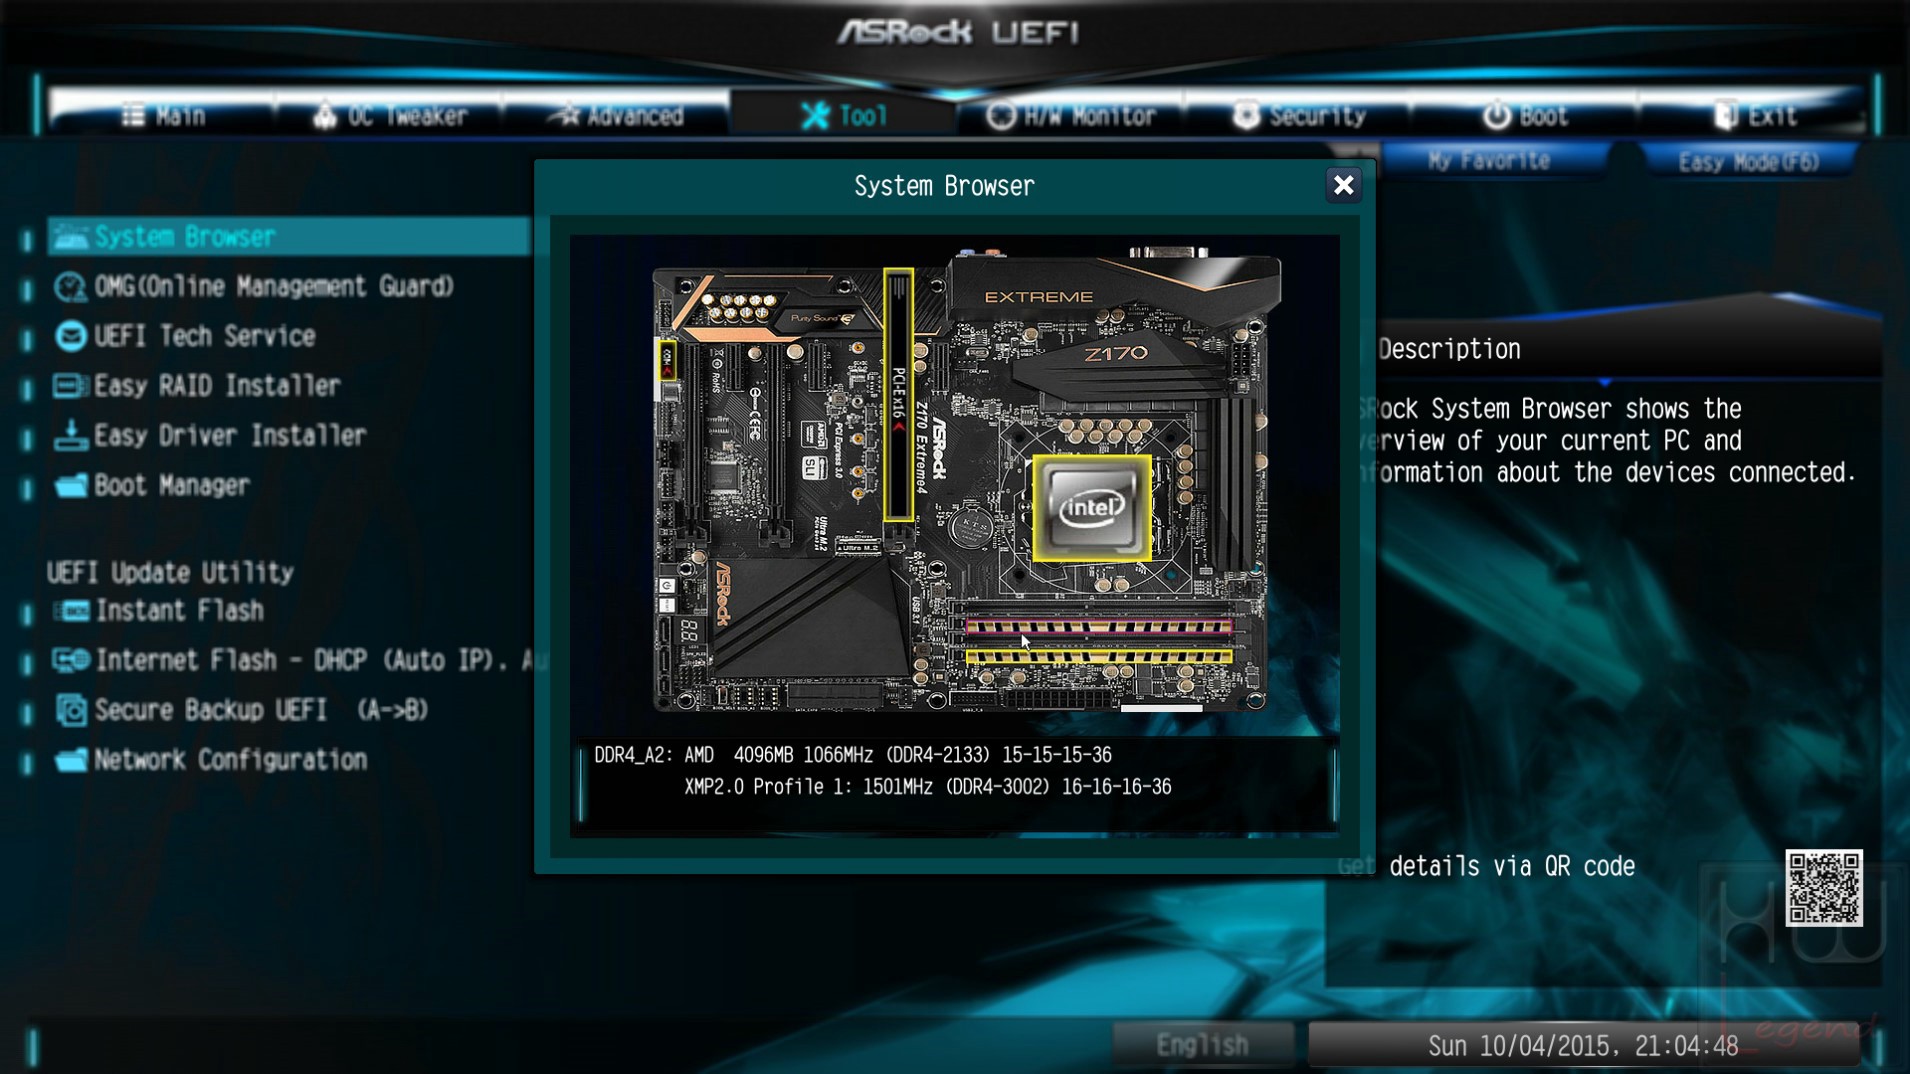Image resolution: width=1910 pixels, height=1074 pixels.
Task: Open the Main tab
Action: [x=164, y=116]
